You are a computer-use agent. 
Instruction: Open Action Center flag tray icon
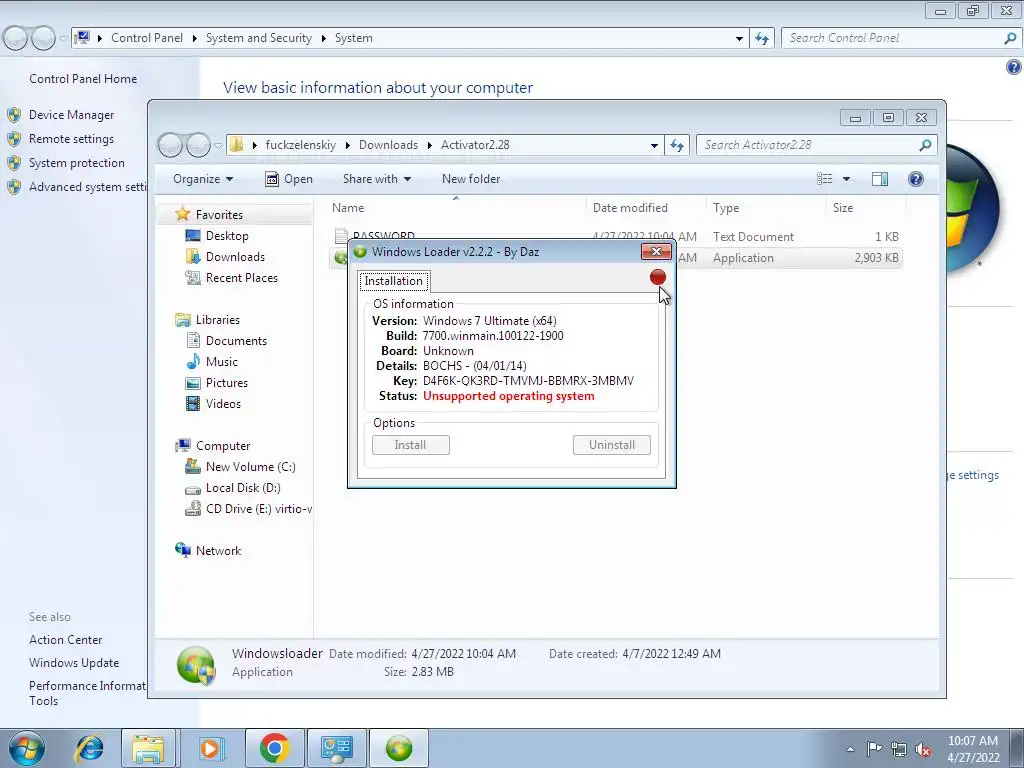coord(874,749)
